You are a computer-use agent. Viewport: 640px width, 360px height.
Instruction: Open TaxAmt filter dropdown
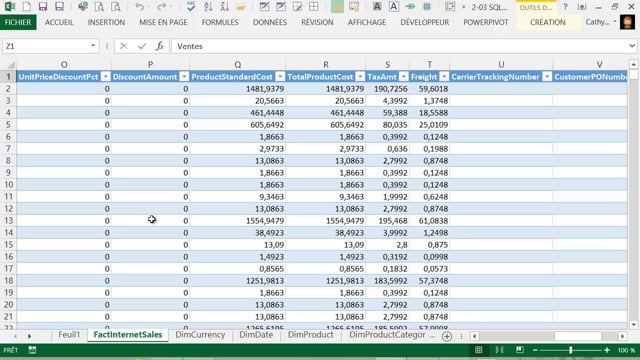(403, 77)
